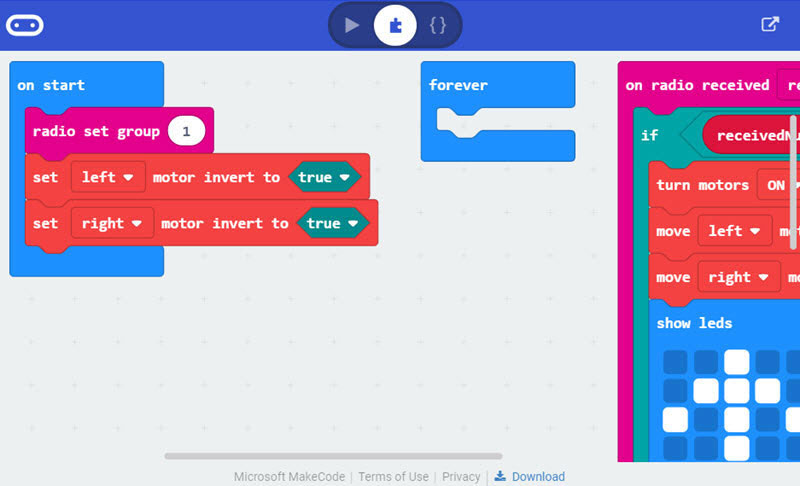The width and height of the screenshot is (800, 486).
Task: Expand the true dropdown for right motor invert
Action: point(332,223)
